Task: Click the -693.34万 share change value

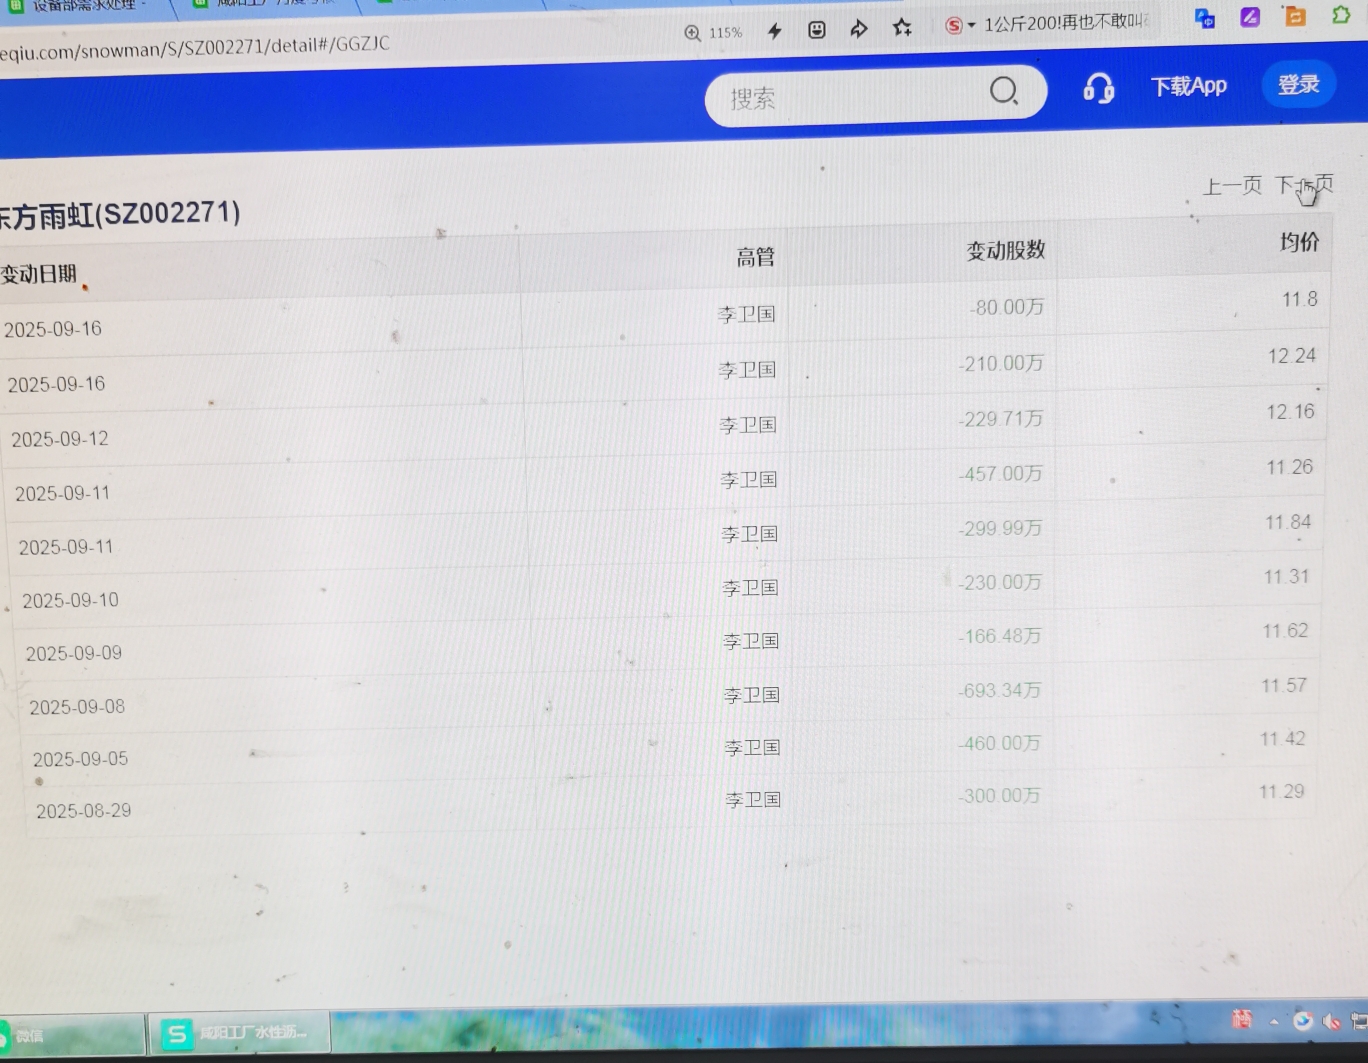Action: tap(999, 690)
